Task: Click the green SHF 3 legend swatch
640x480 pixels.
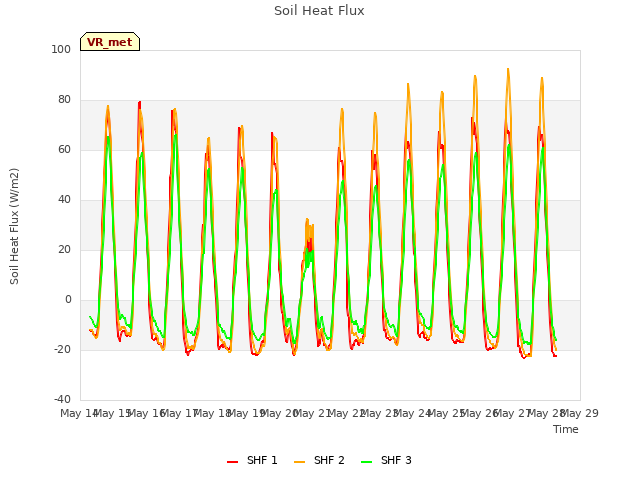Action: coord(367,462)
